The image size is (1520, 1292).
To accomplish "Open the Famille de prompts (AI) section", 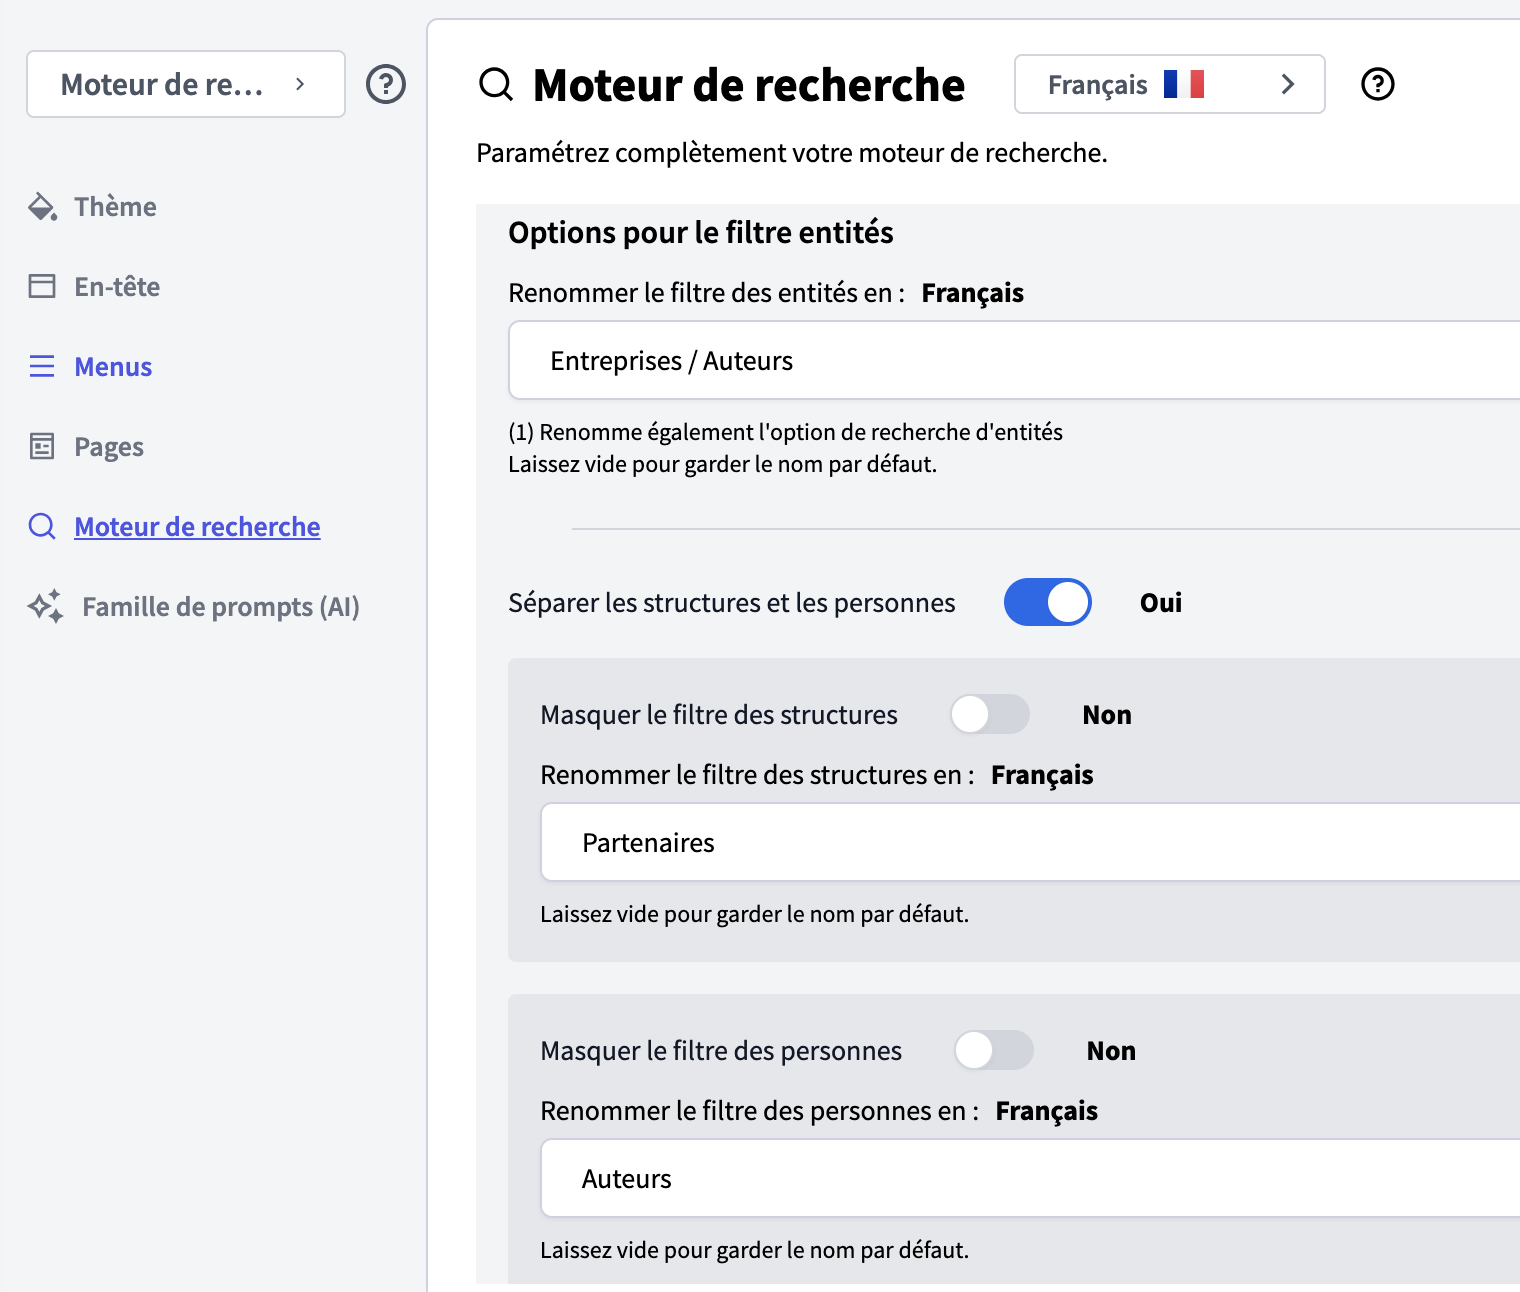I will [x=220, y=607].
